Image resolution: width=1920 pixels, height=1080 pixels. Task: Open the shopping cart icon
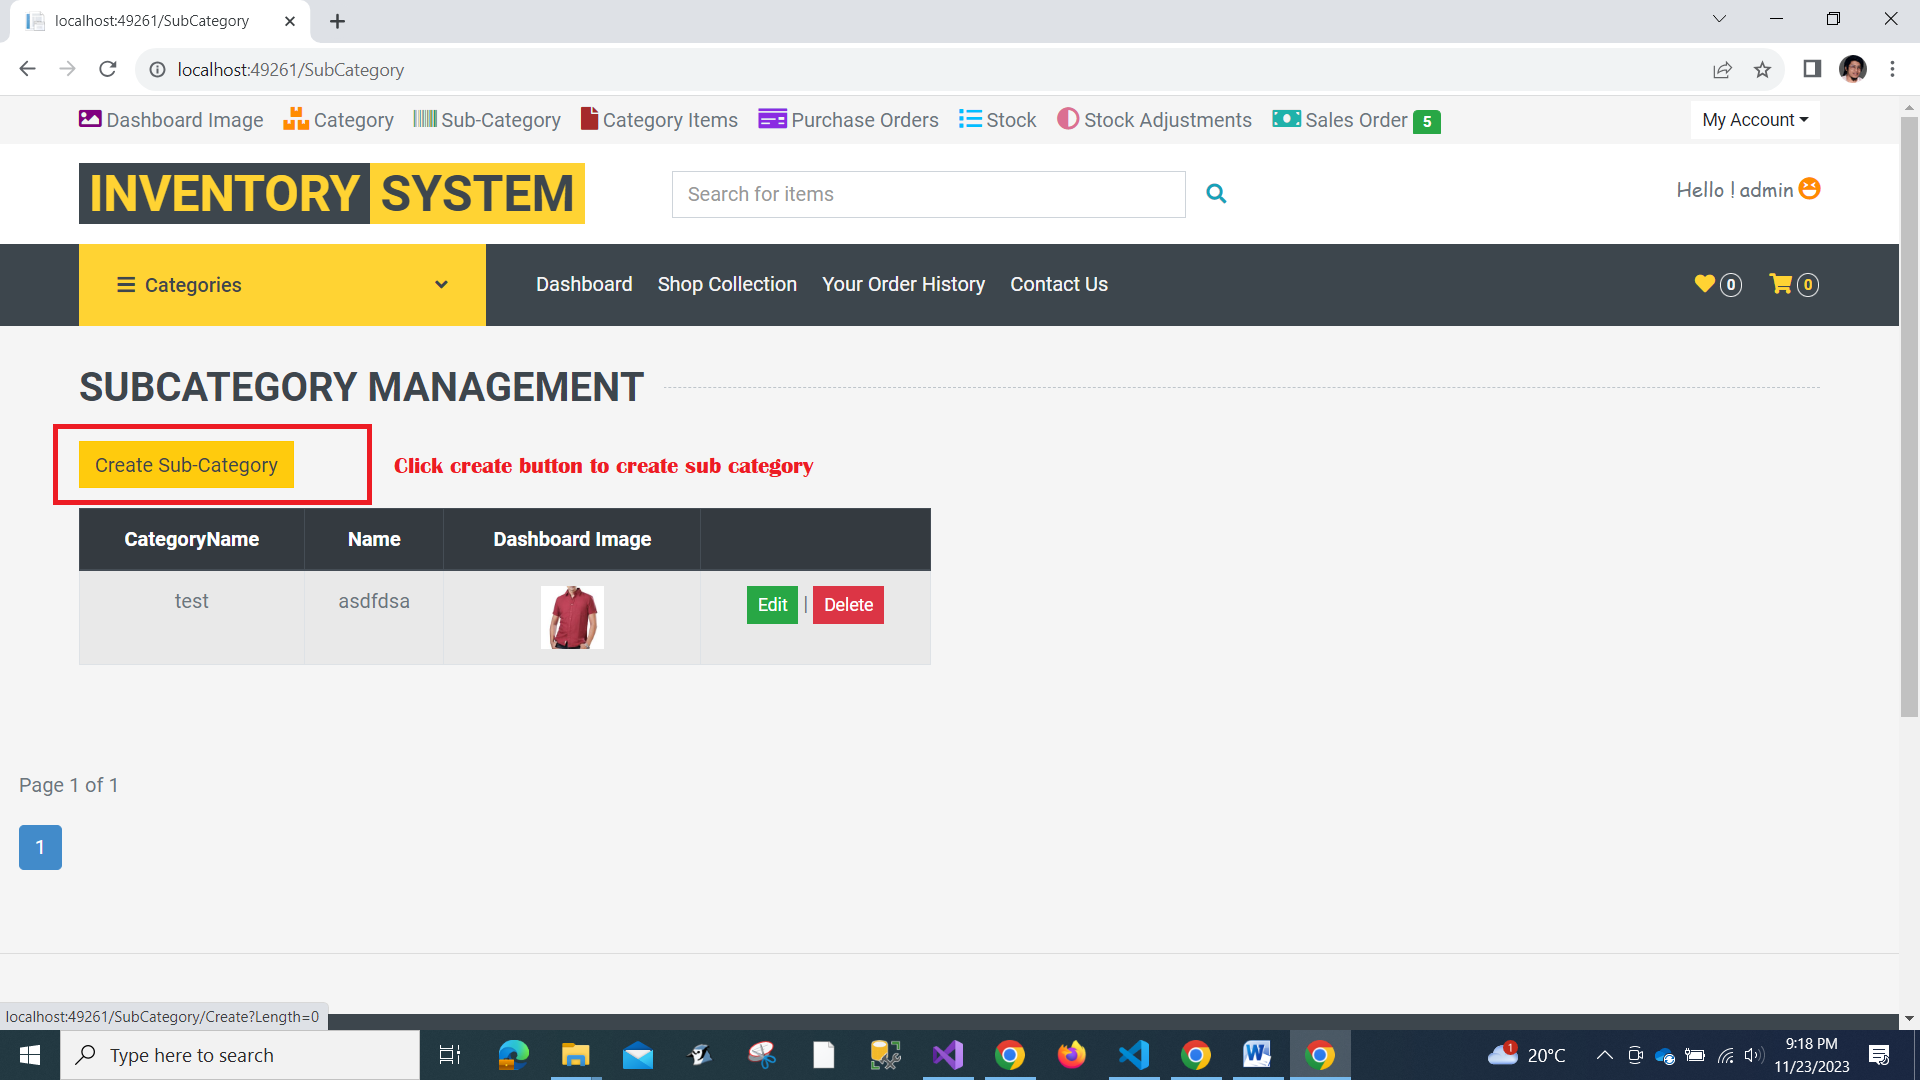pos(1780,284)
